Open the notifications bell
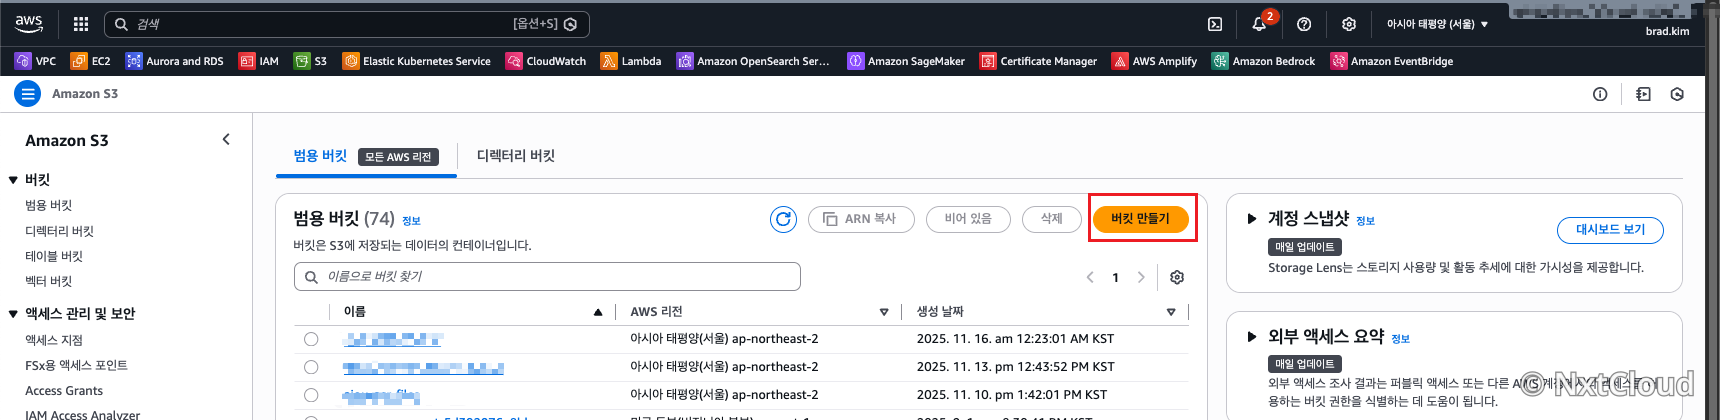The image size is (1720, 420). coord(1260,24)
